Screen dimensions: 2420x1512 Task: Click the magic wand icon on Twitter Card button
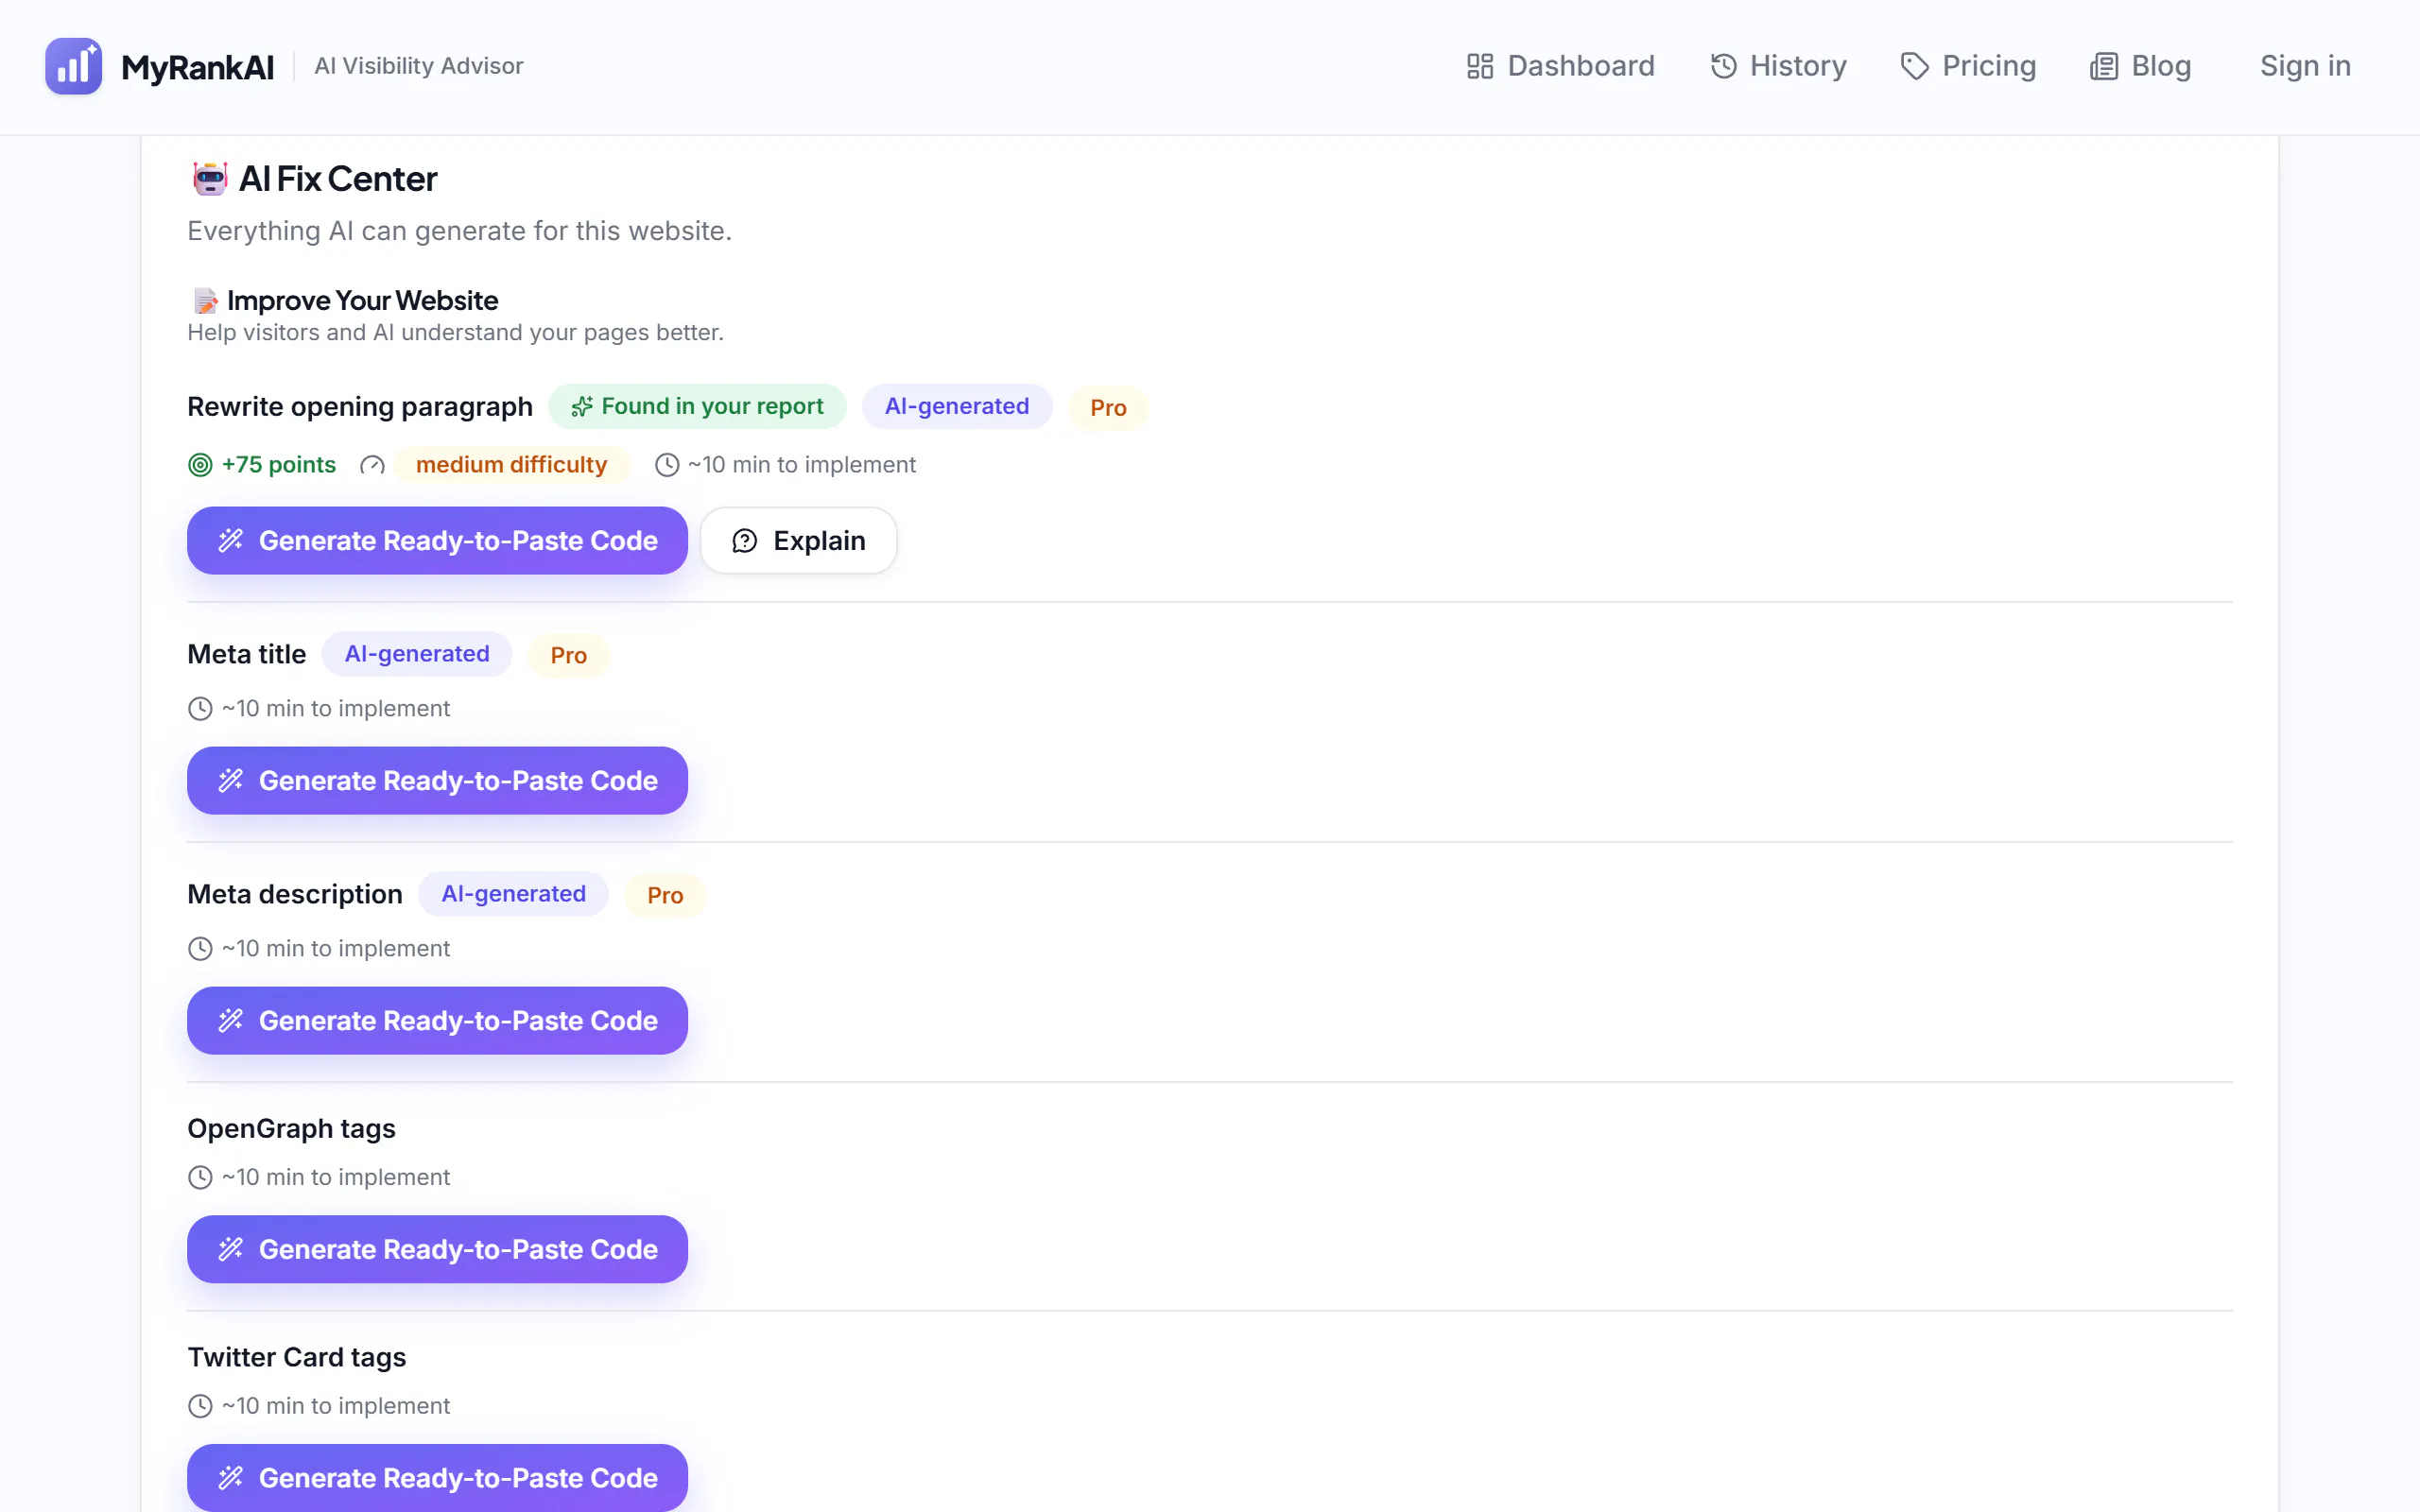coord(231,1478)
